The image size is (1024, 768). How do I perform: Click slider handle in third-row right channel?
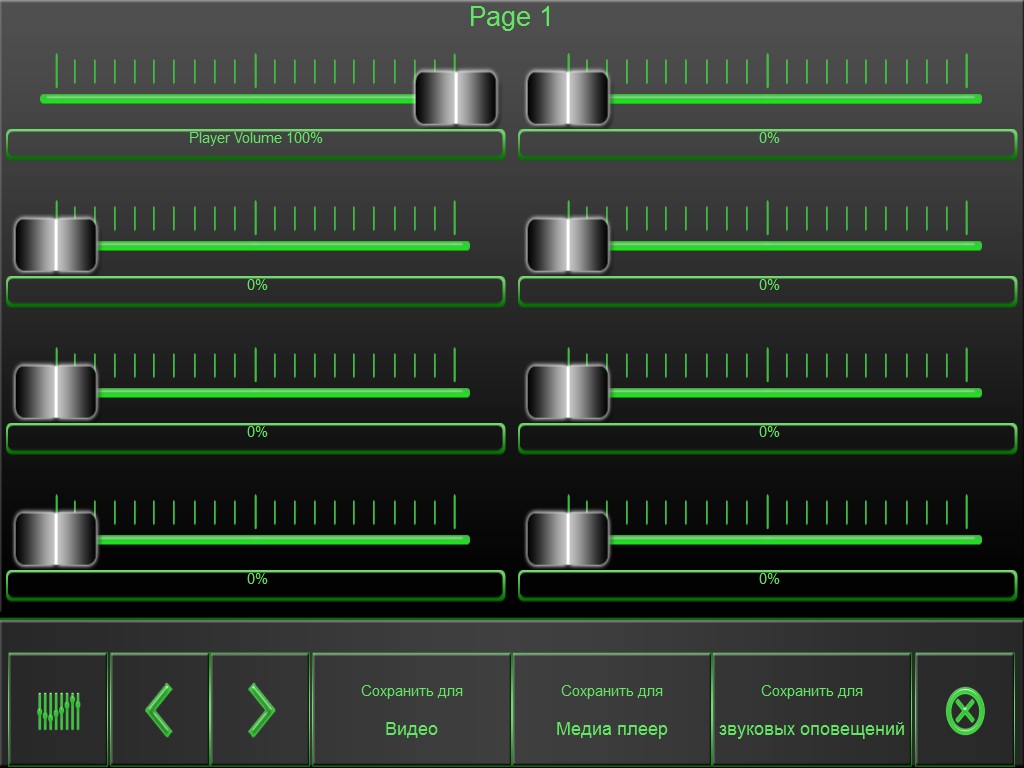(568, 392)
